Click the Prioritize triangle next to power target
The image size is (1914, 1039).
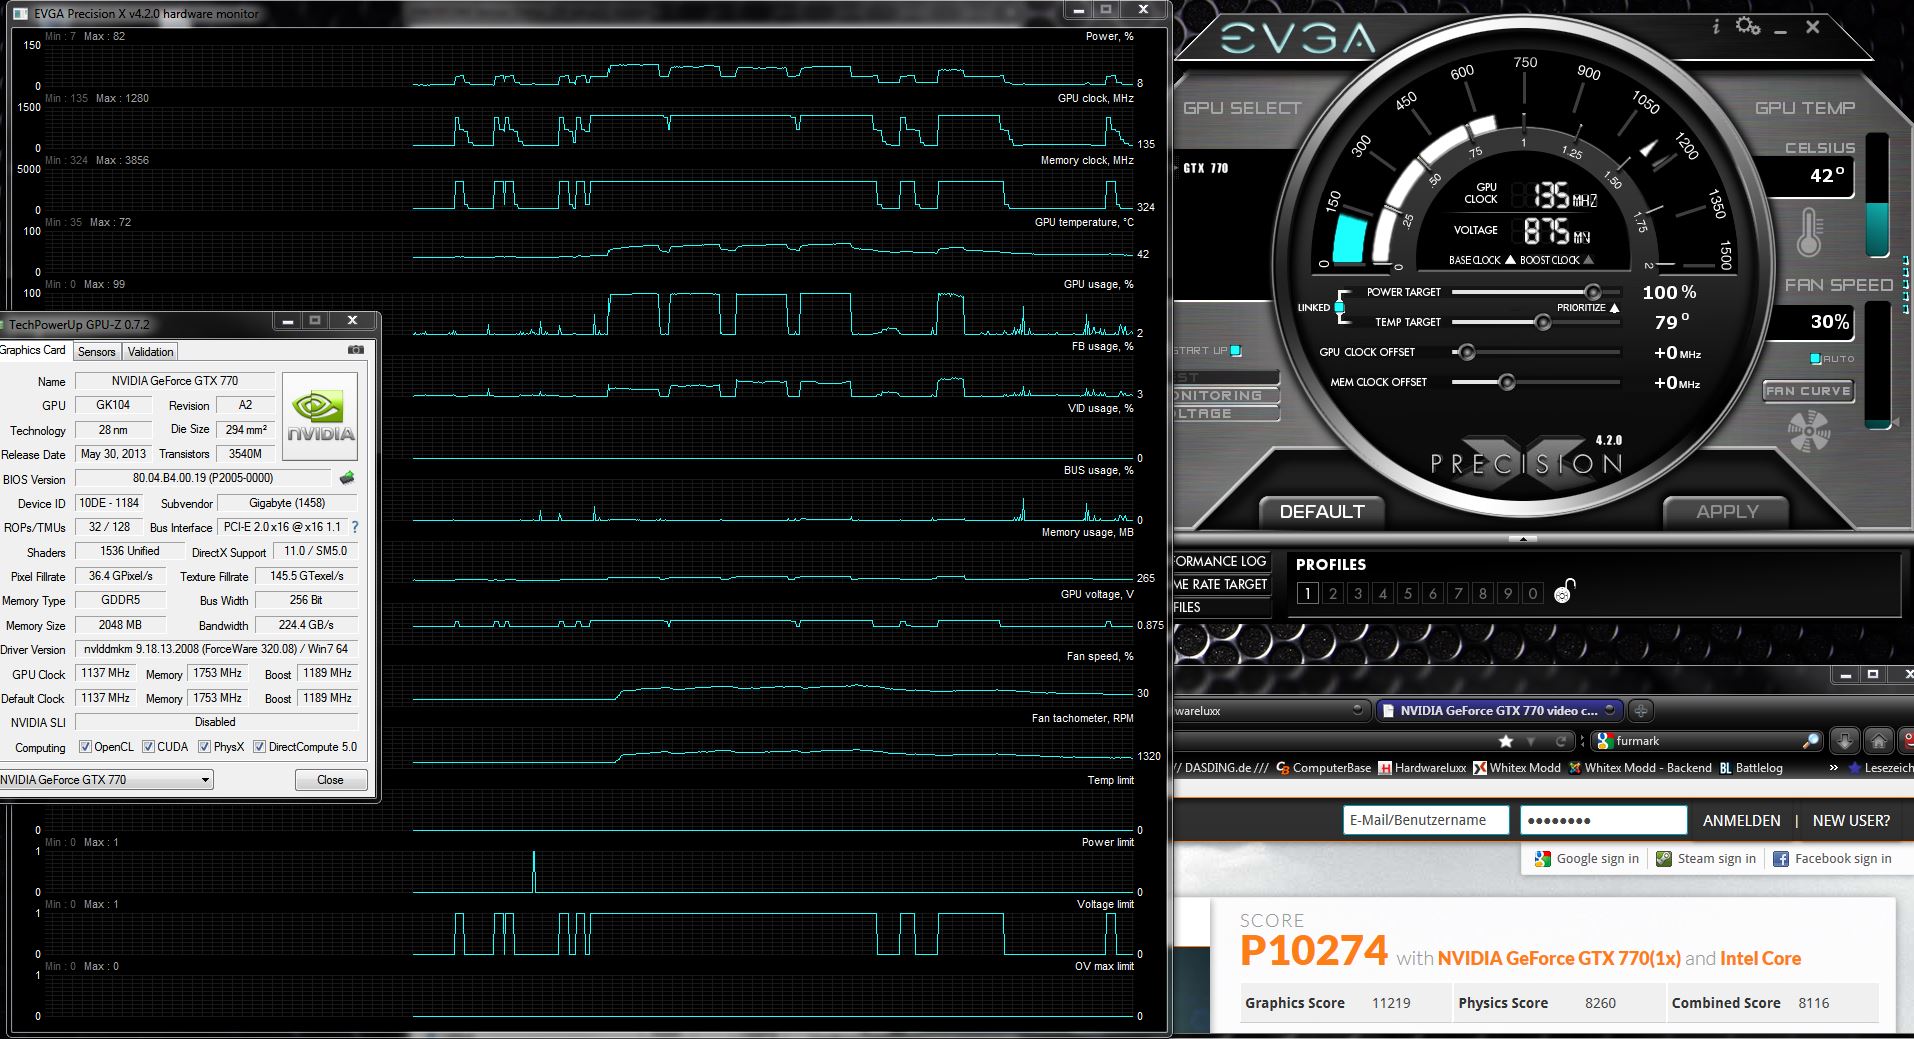pyautogui.click(x=1614, y=308)
